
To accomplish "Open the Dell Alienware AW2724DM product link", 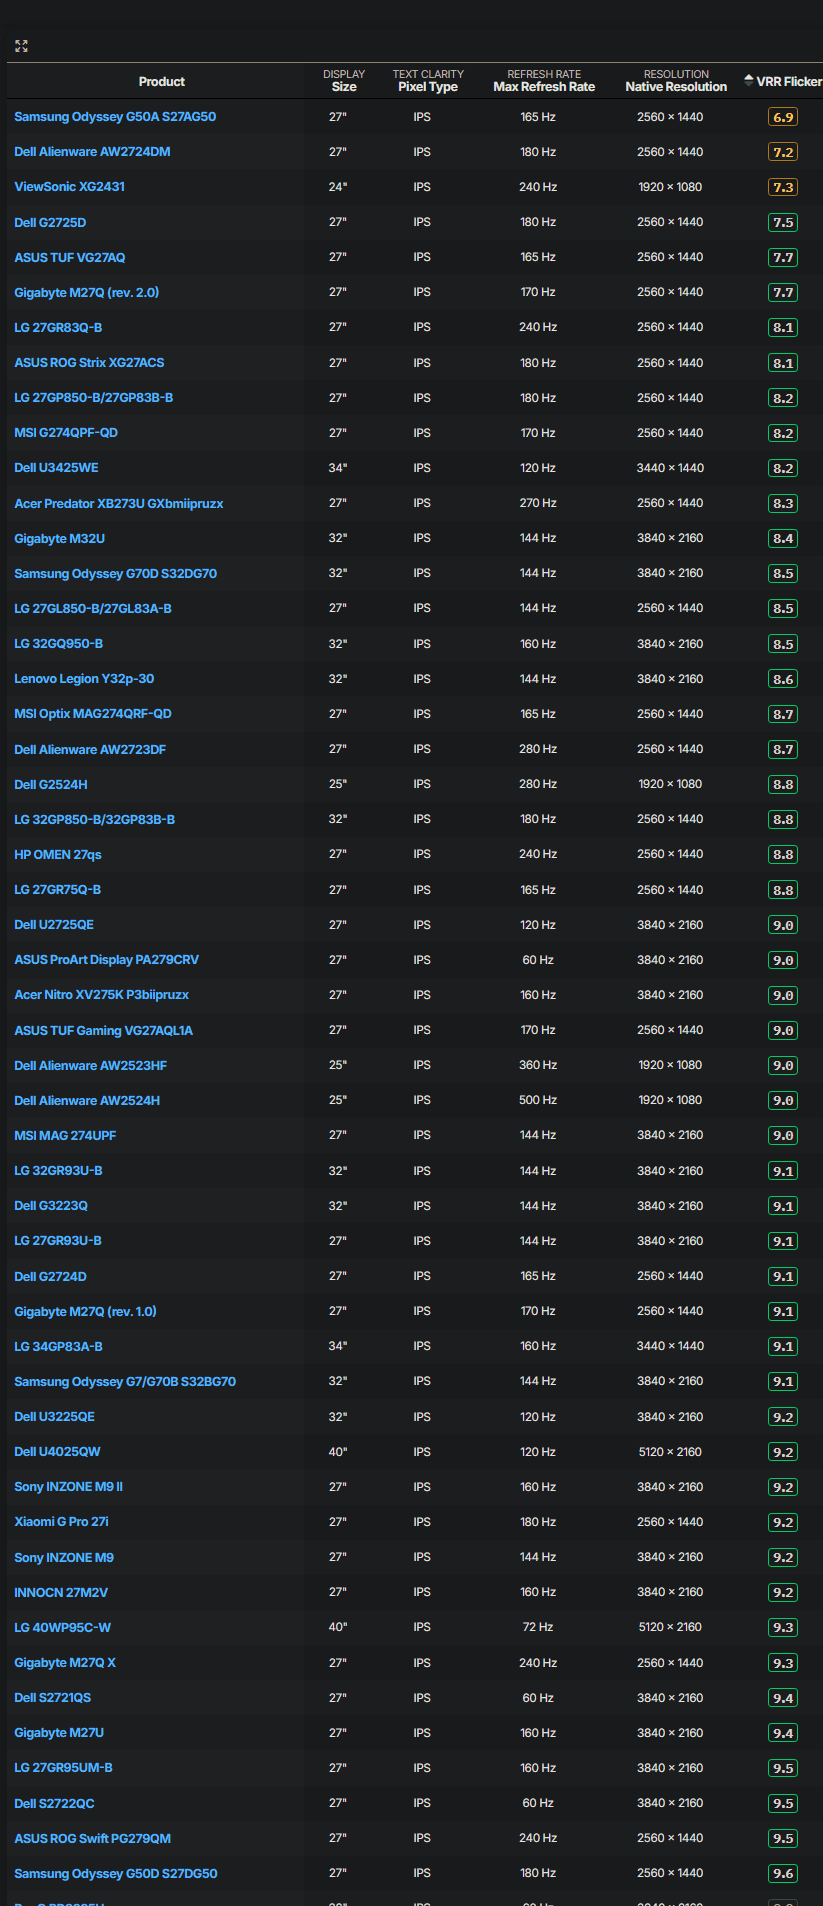I will 92,152.
